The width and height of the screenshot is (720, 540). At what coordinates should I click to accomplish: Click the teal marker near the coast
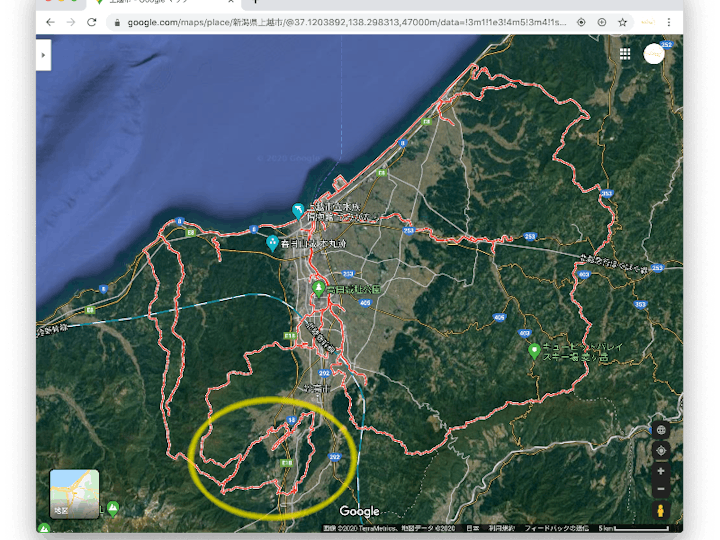click(297, 211)
